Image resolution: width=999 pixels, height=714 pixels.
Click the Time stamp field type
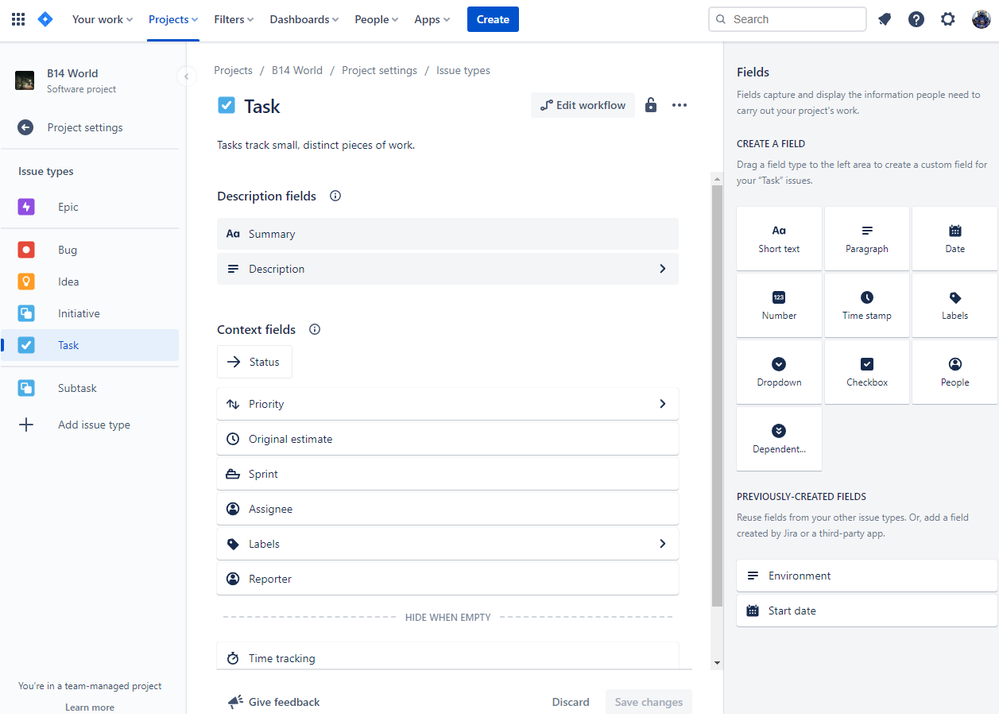coord(866,306)
